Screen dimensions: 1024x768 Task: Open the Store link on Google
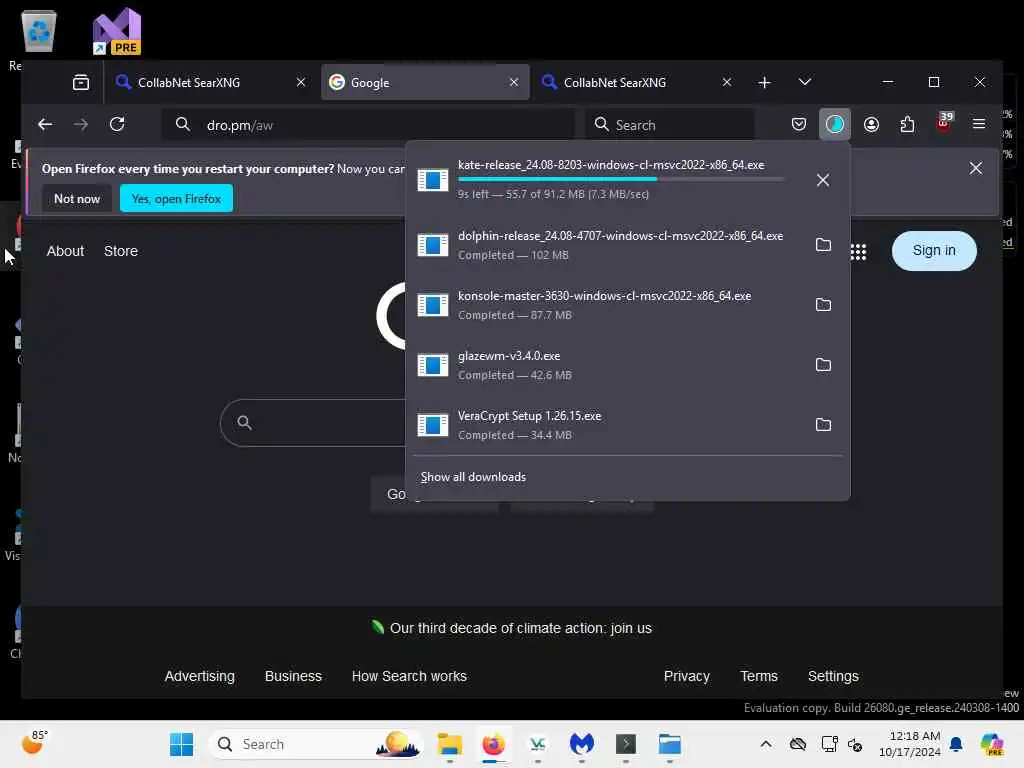(x=121, y=251)
